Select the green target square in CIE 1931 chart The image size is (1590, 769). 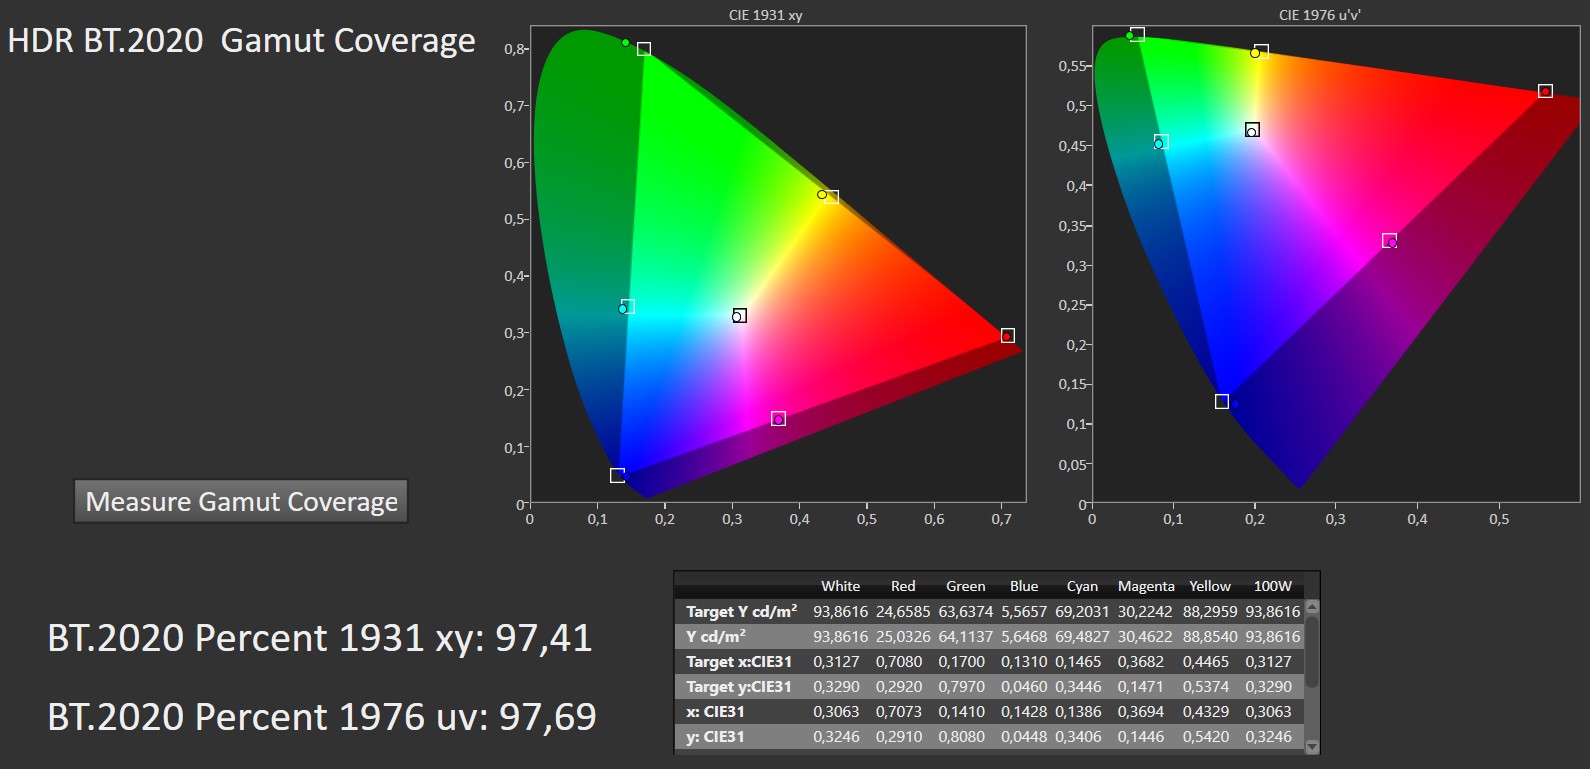click(644, 49)
